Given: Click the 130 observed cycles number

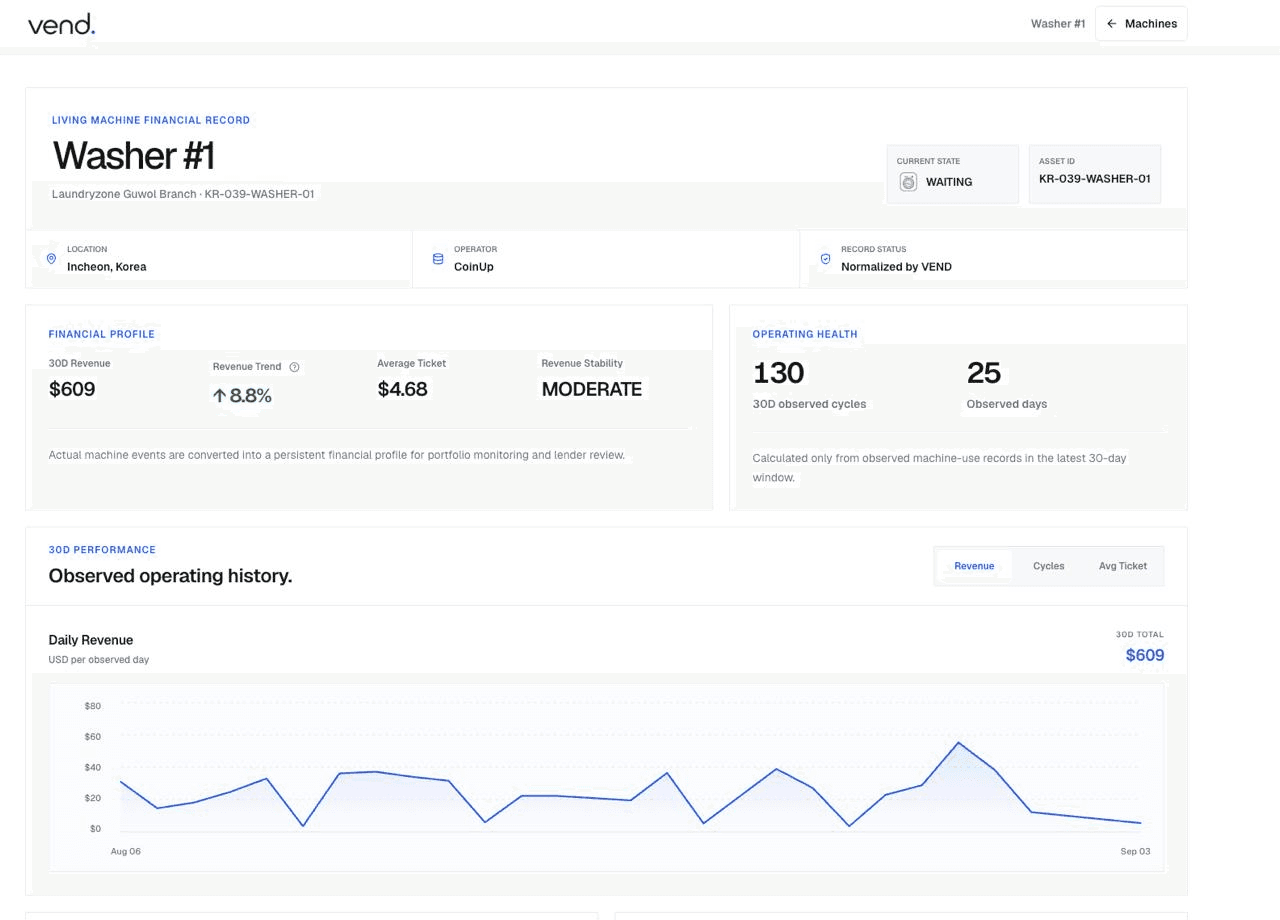Looking at the screenshot, I should click(x=778, y=373).
